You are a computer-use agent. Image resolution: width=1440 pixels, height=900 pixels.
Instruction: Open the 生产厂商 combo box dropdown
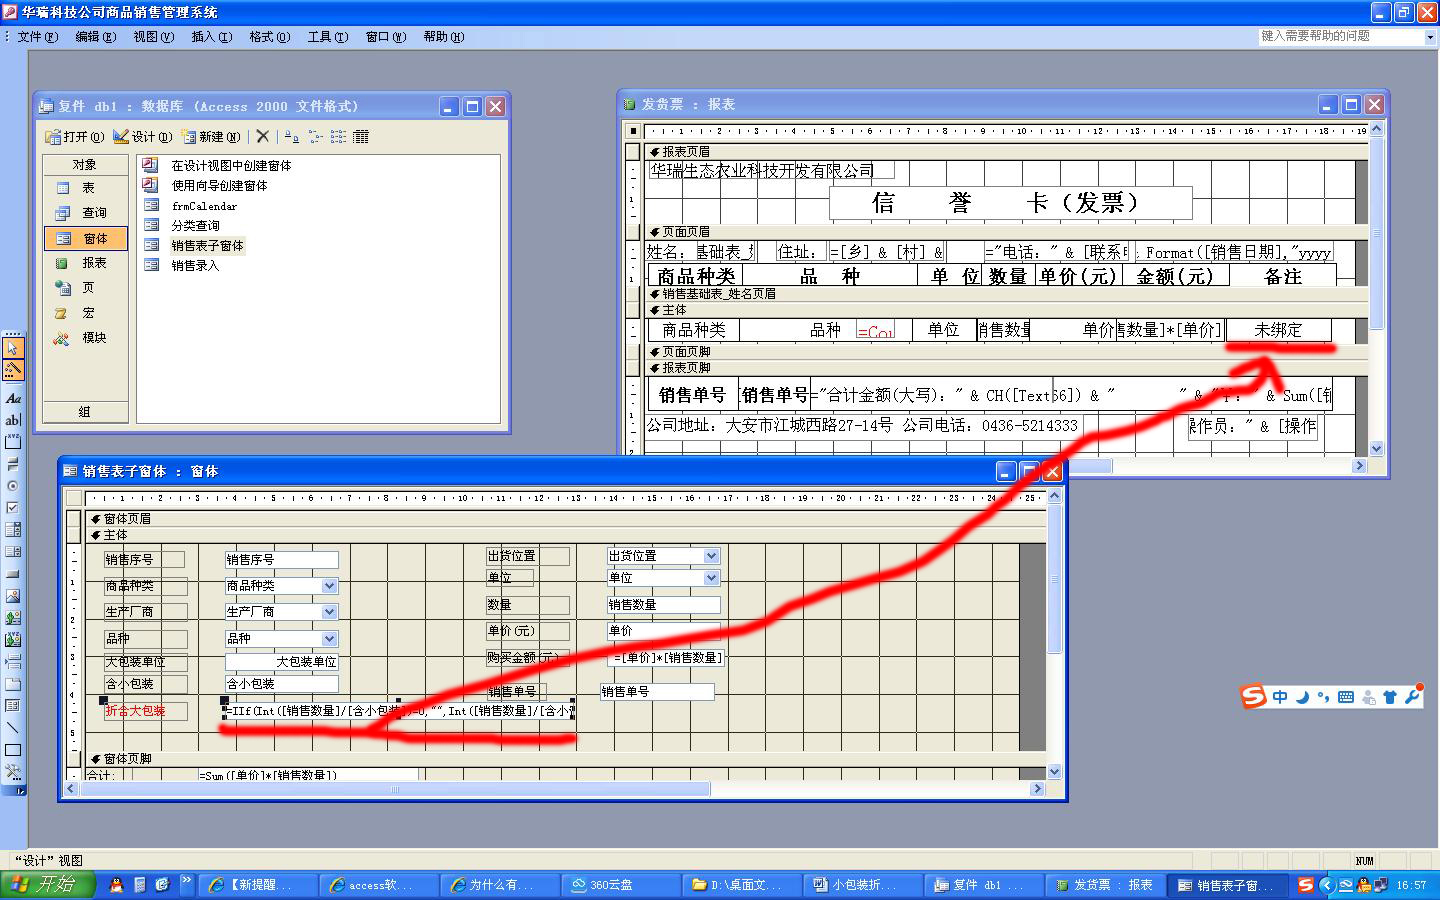pyautogui.click(x=329, y=612)
